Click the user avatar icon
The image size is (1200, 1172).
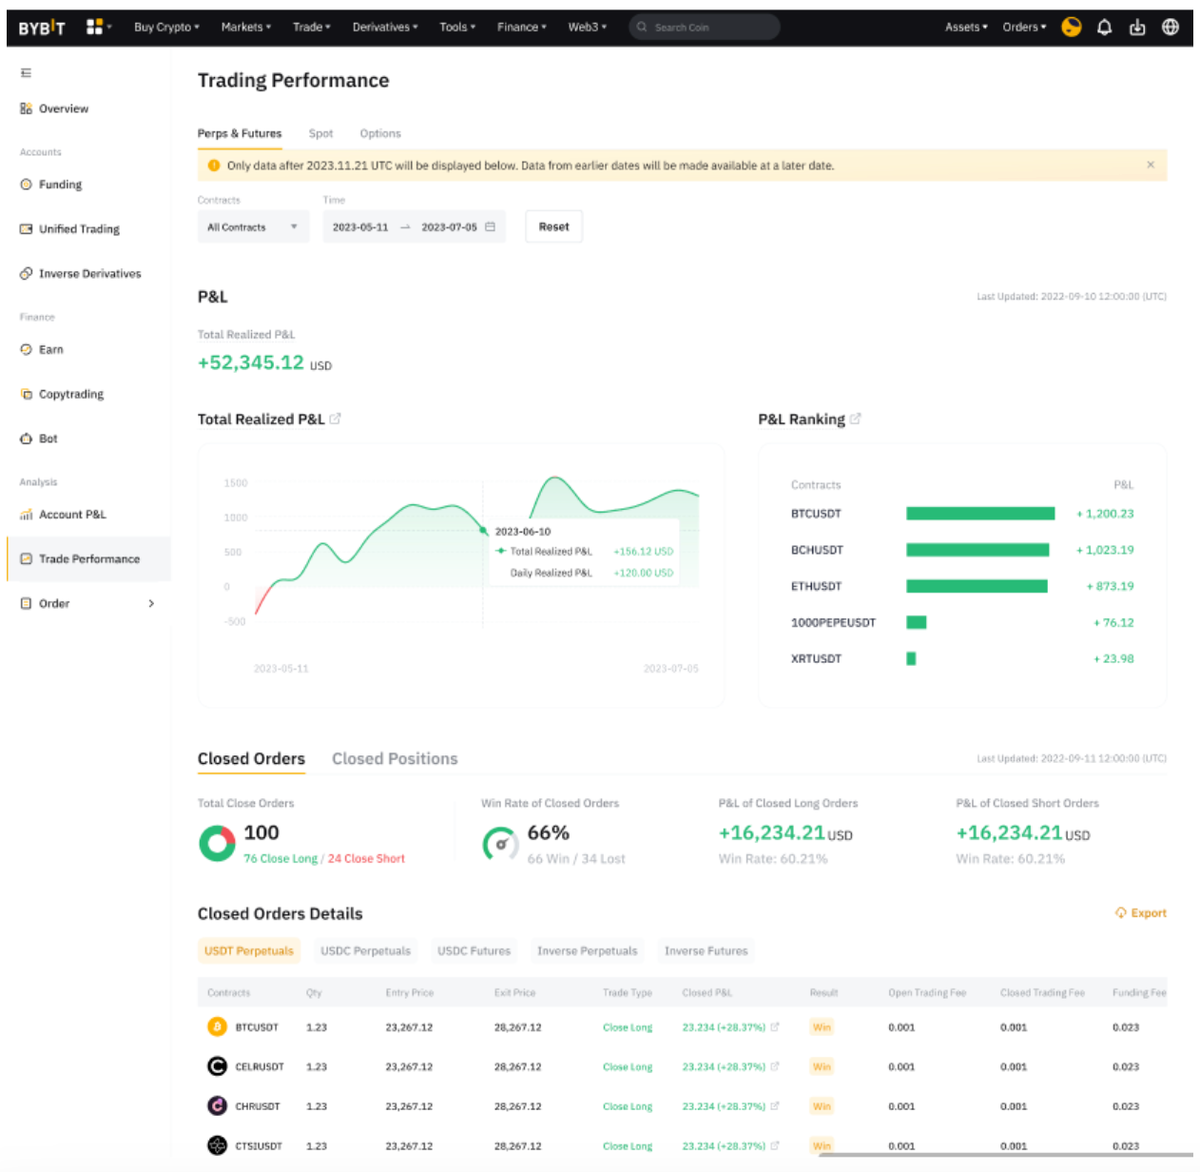[x=1071, y=27]
